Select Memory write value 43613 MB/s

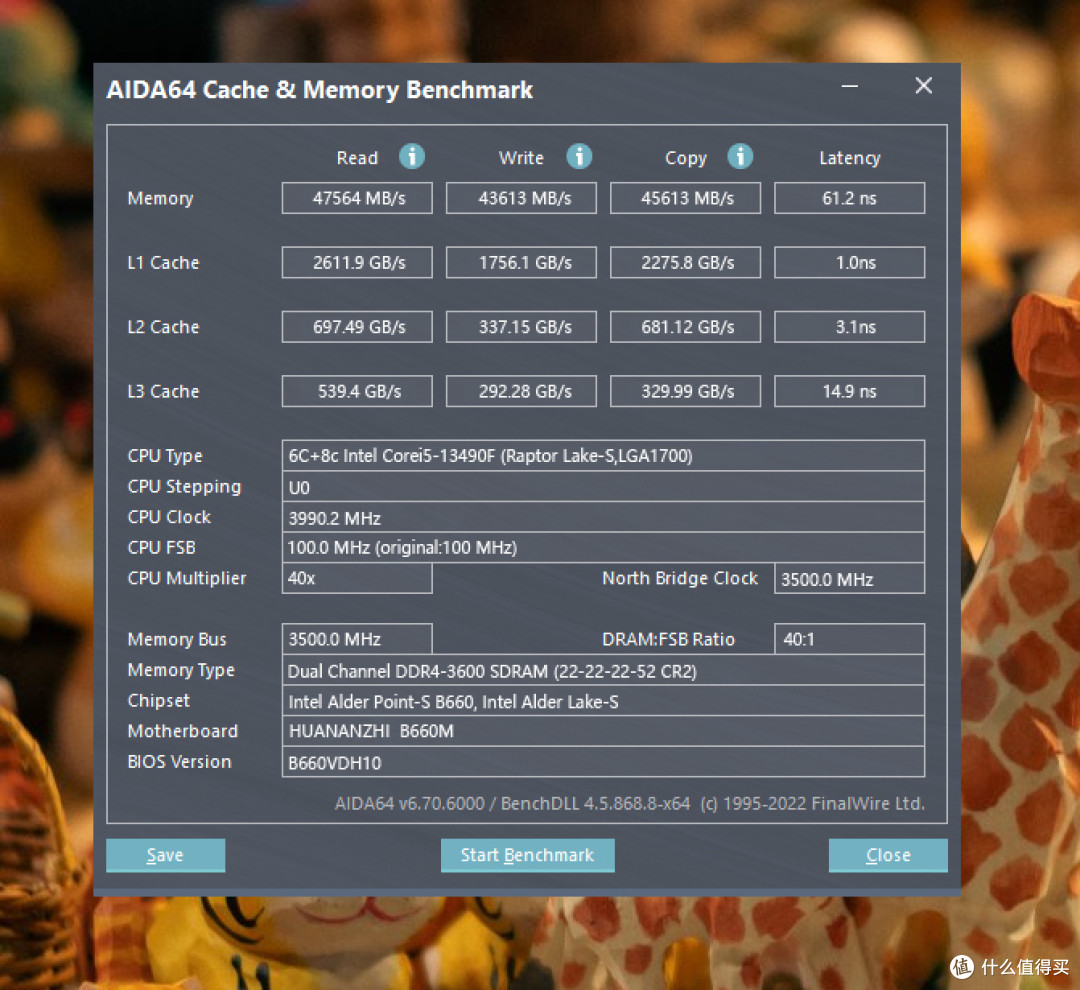pos(521,198)
